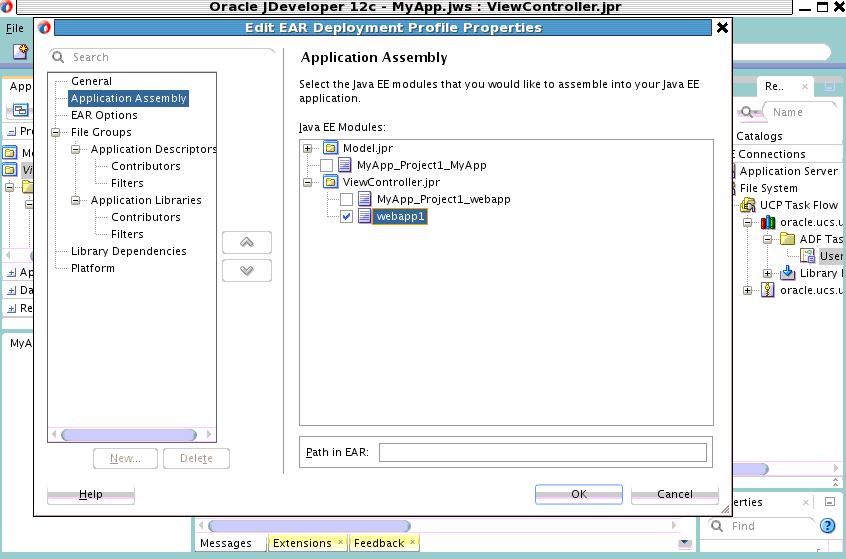Select Filters under Application Libraries
846x559 pixels.
pyautogui.click(x=127, y=234)
